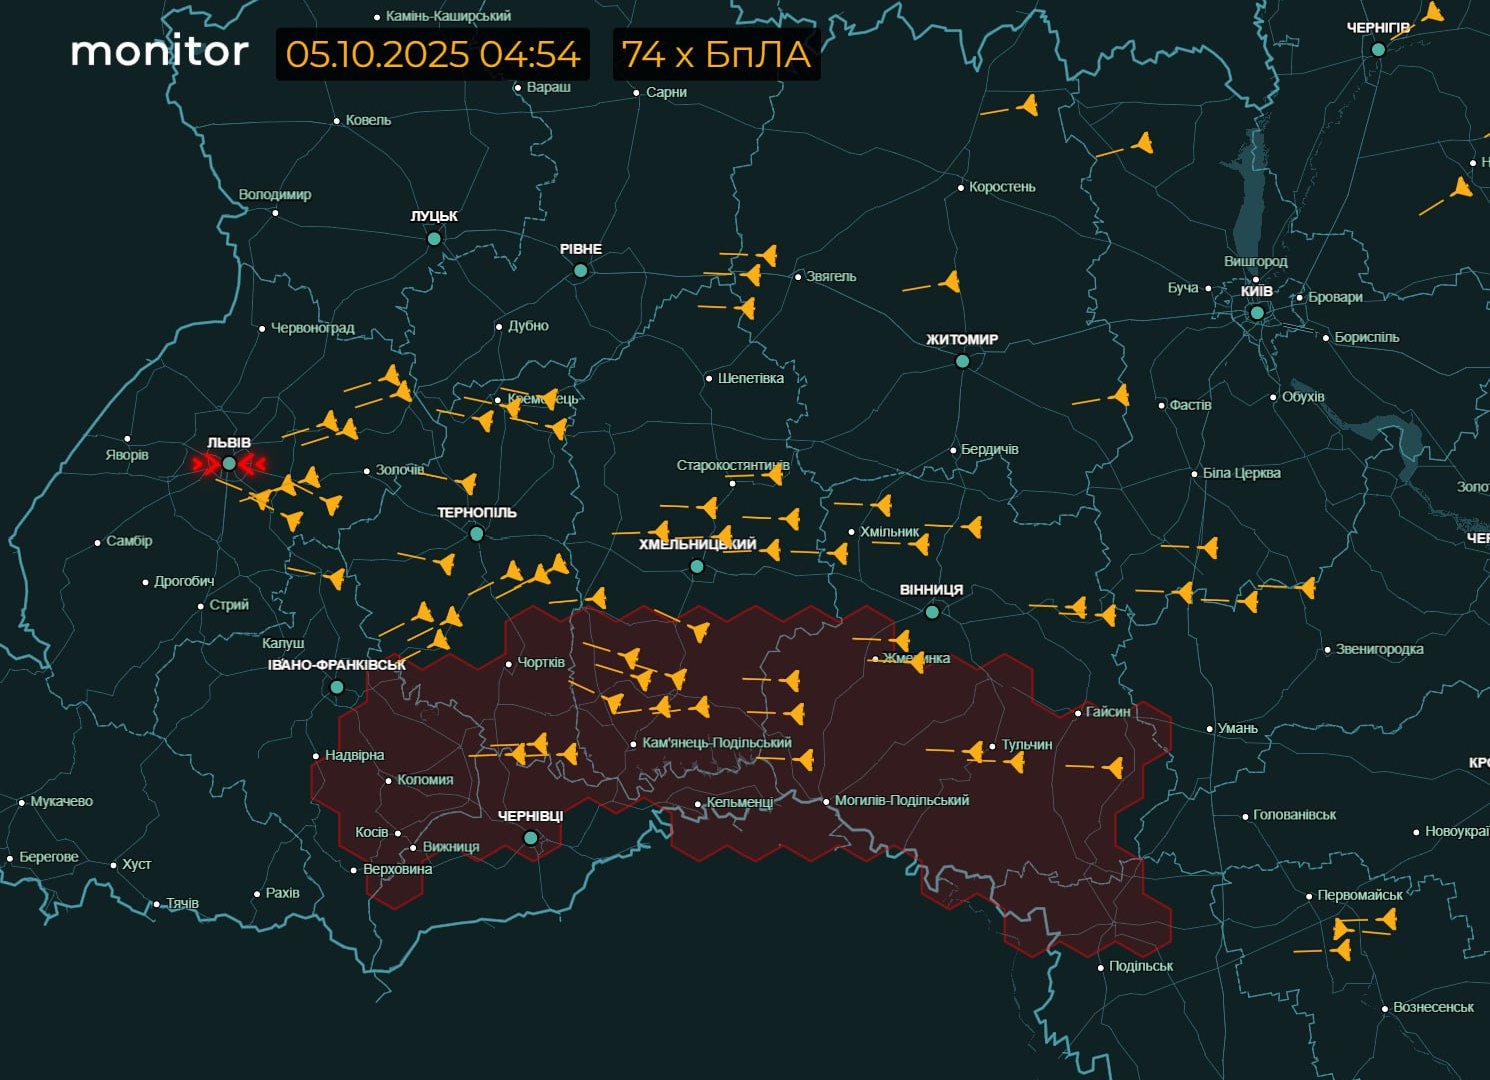Screen dimensions: 1490x1080
Task: Select the Івано-Франківськ city marker dot
Action: point(337,687)
